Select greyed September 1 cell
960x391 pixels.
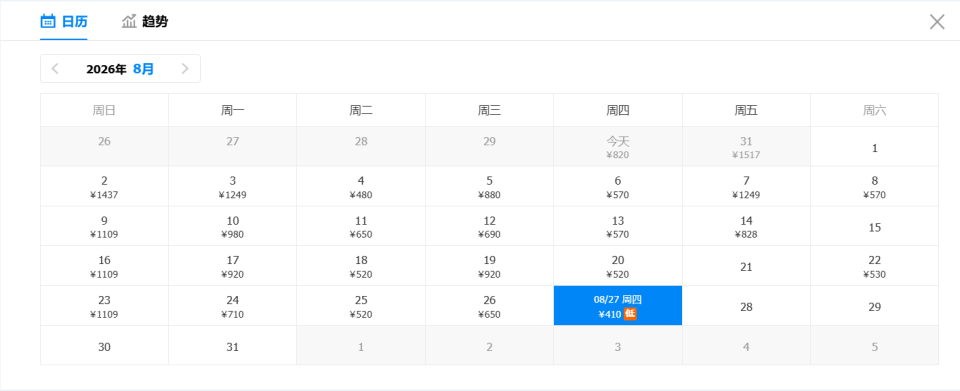361,345
